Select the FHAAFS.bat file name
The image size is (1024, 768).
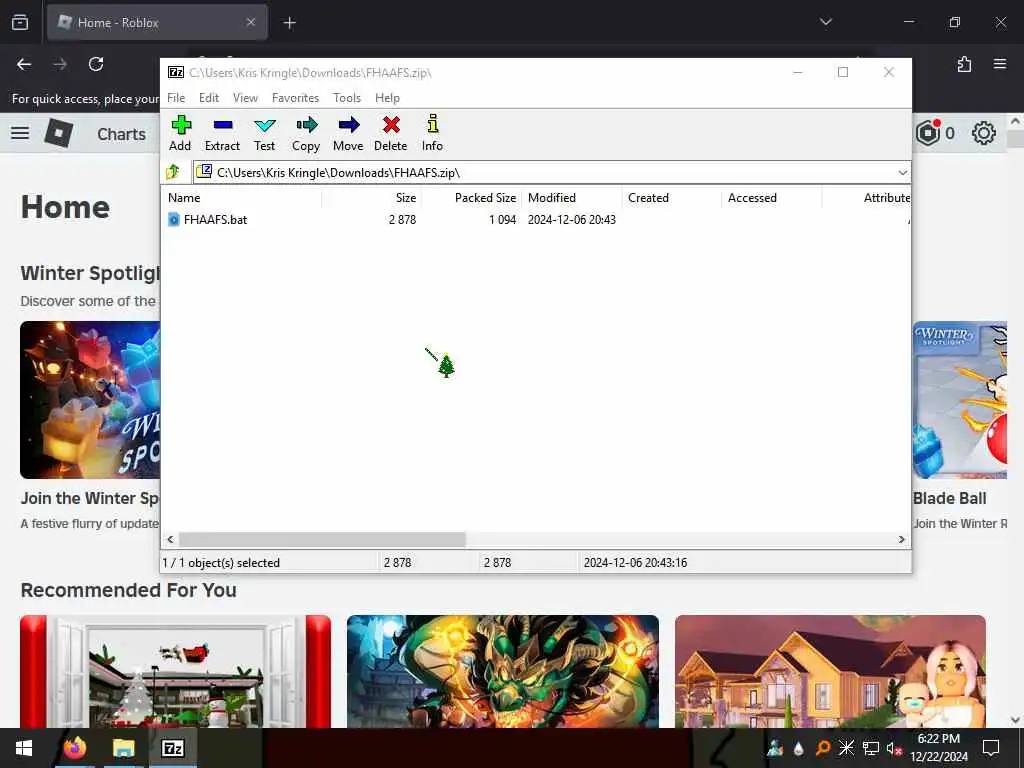216,219
